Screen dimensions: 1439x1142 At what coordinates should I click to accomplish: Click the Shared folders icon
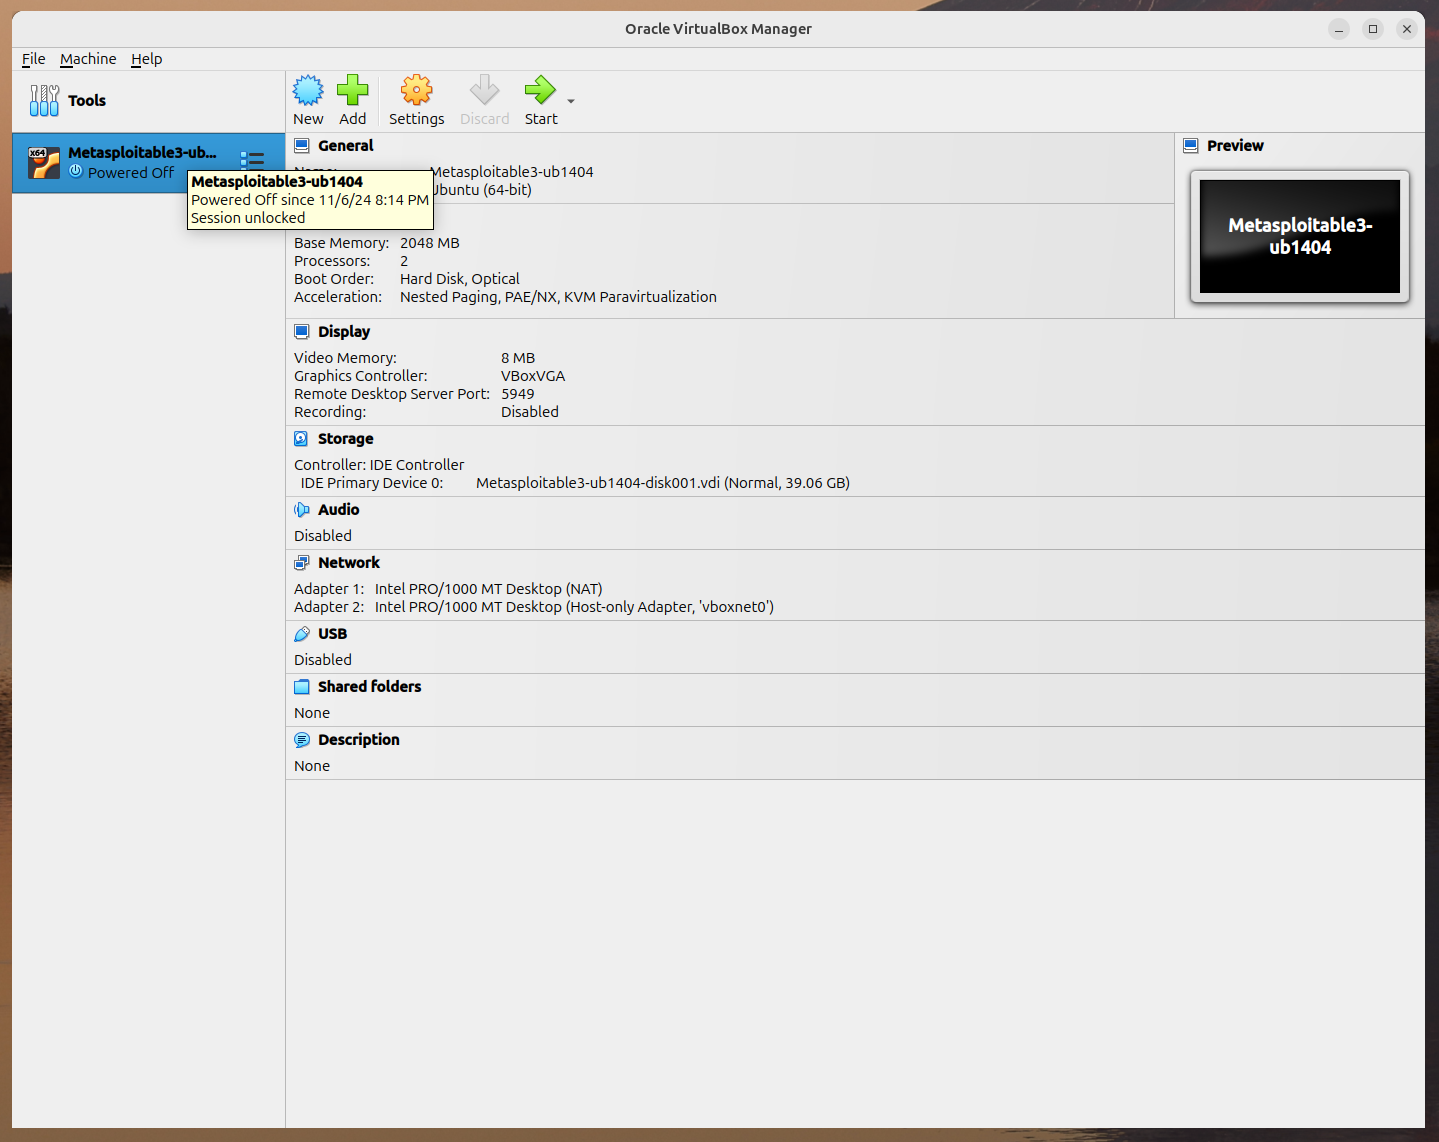302,686
